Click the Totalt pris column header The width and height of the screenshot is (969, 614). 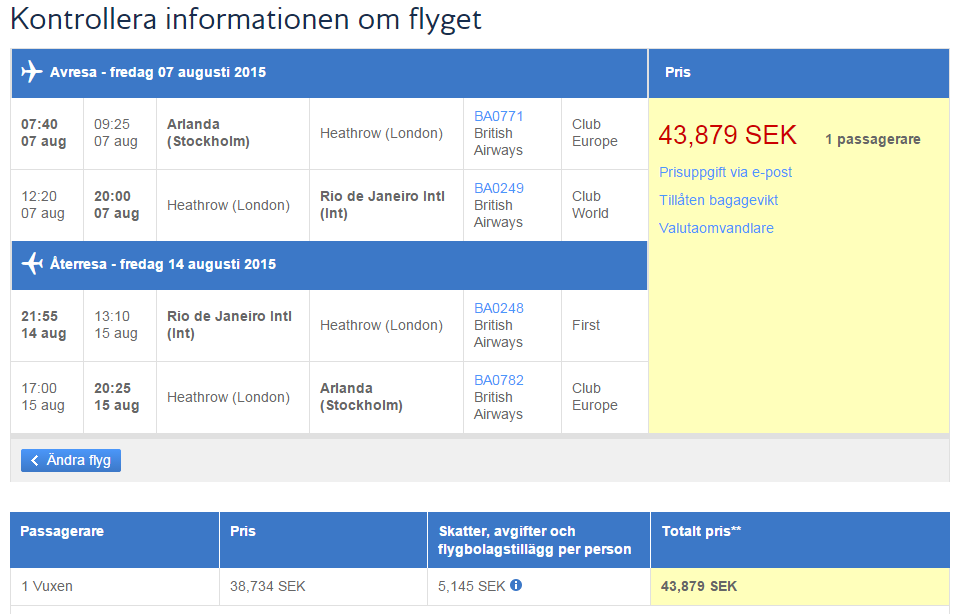click(701, 531)
